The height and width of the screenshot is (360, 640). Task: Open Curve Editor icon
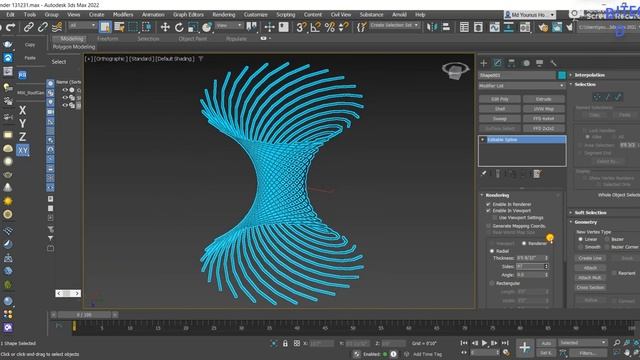click(495, 27)
